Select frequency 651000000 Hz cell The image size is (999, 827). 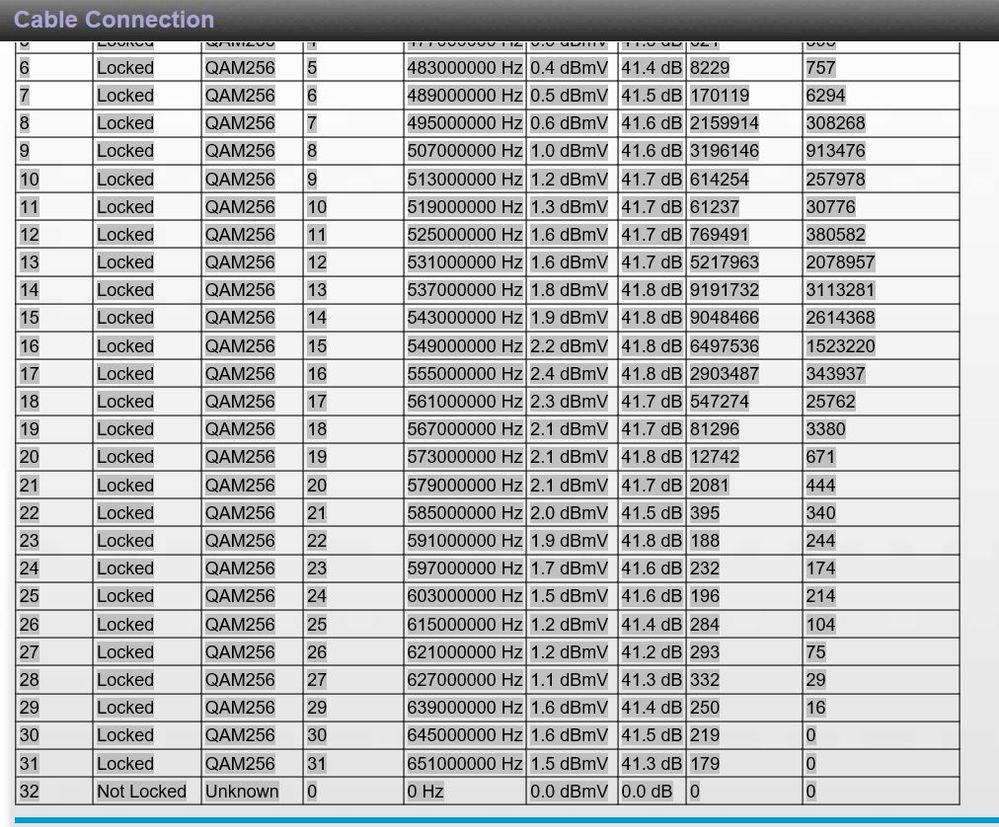(465, 763)
